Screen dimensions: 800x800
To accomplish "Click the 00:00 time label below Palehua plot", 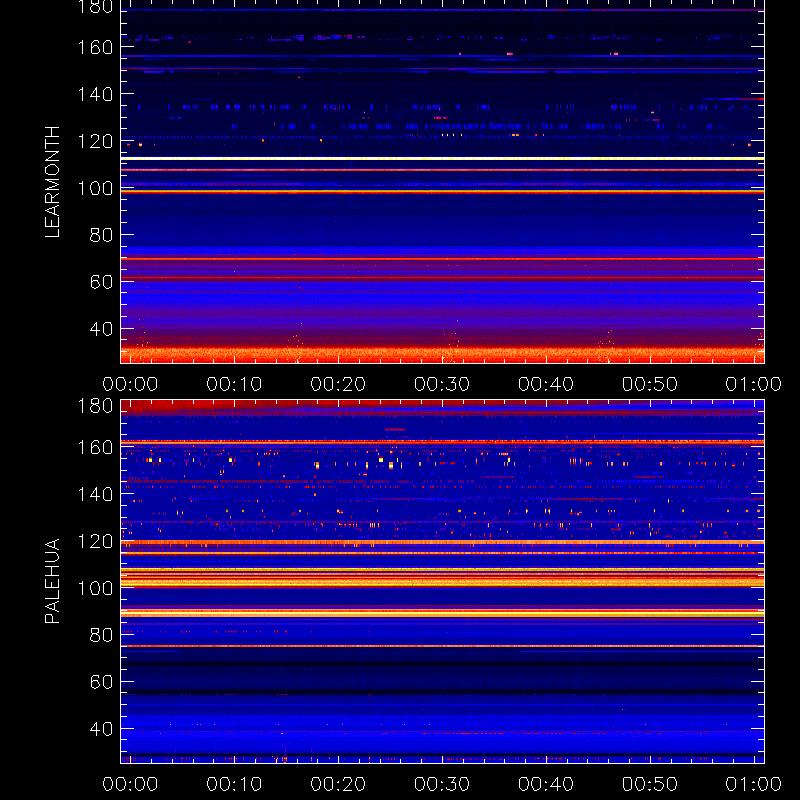I will (130, 784).
